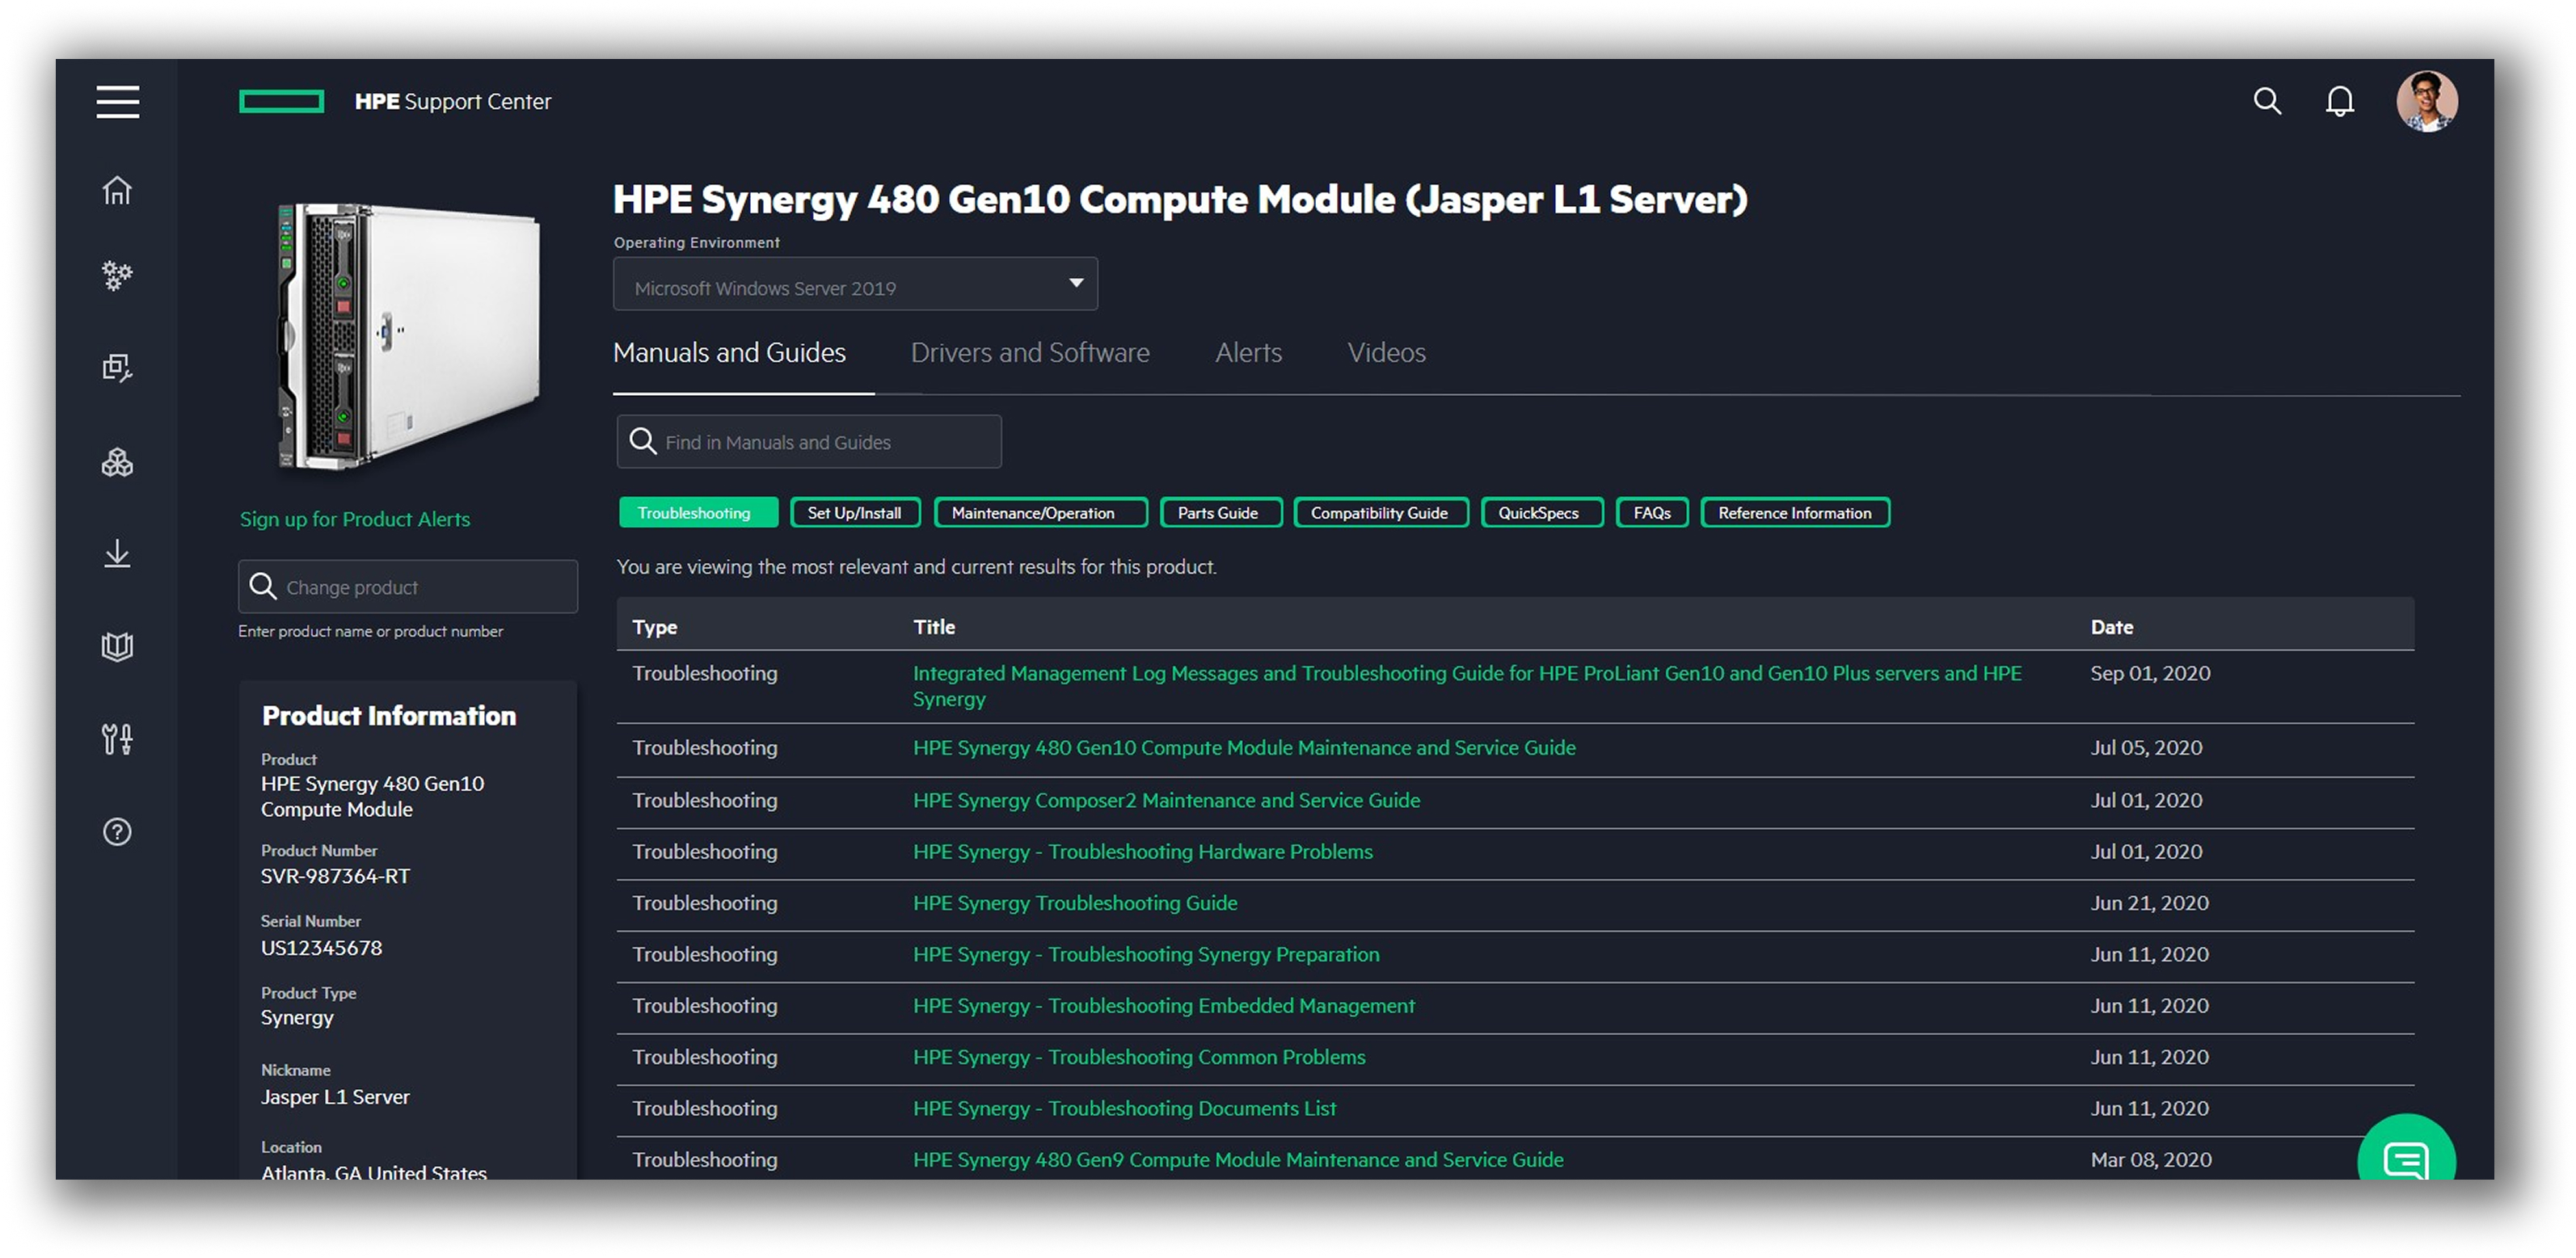
Task: Switch to the Alerts tab
Action: click(x=1248, y=352)
